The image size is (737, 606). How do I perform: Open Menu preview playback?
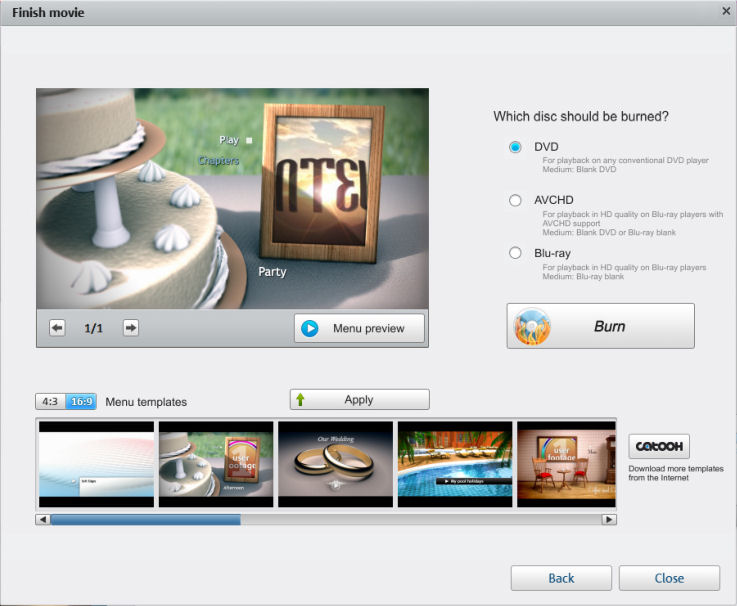point(359,328)
